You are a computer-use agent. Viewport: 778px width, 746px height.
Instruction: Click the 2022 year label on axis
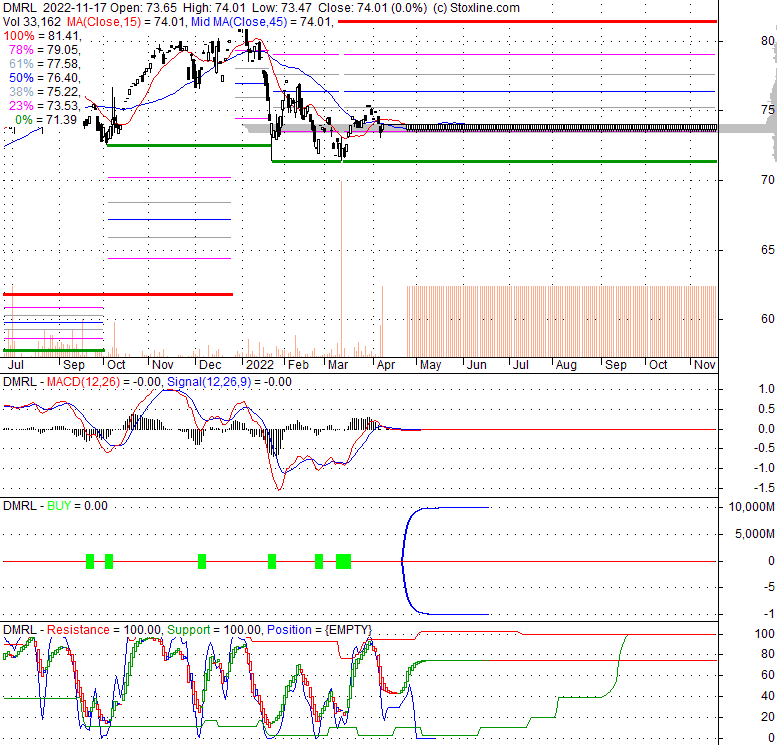point(260,365)
